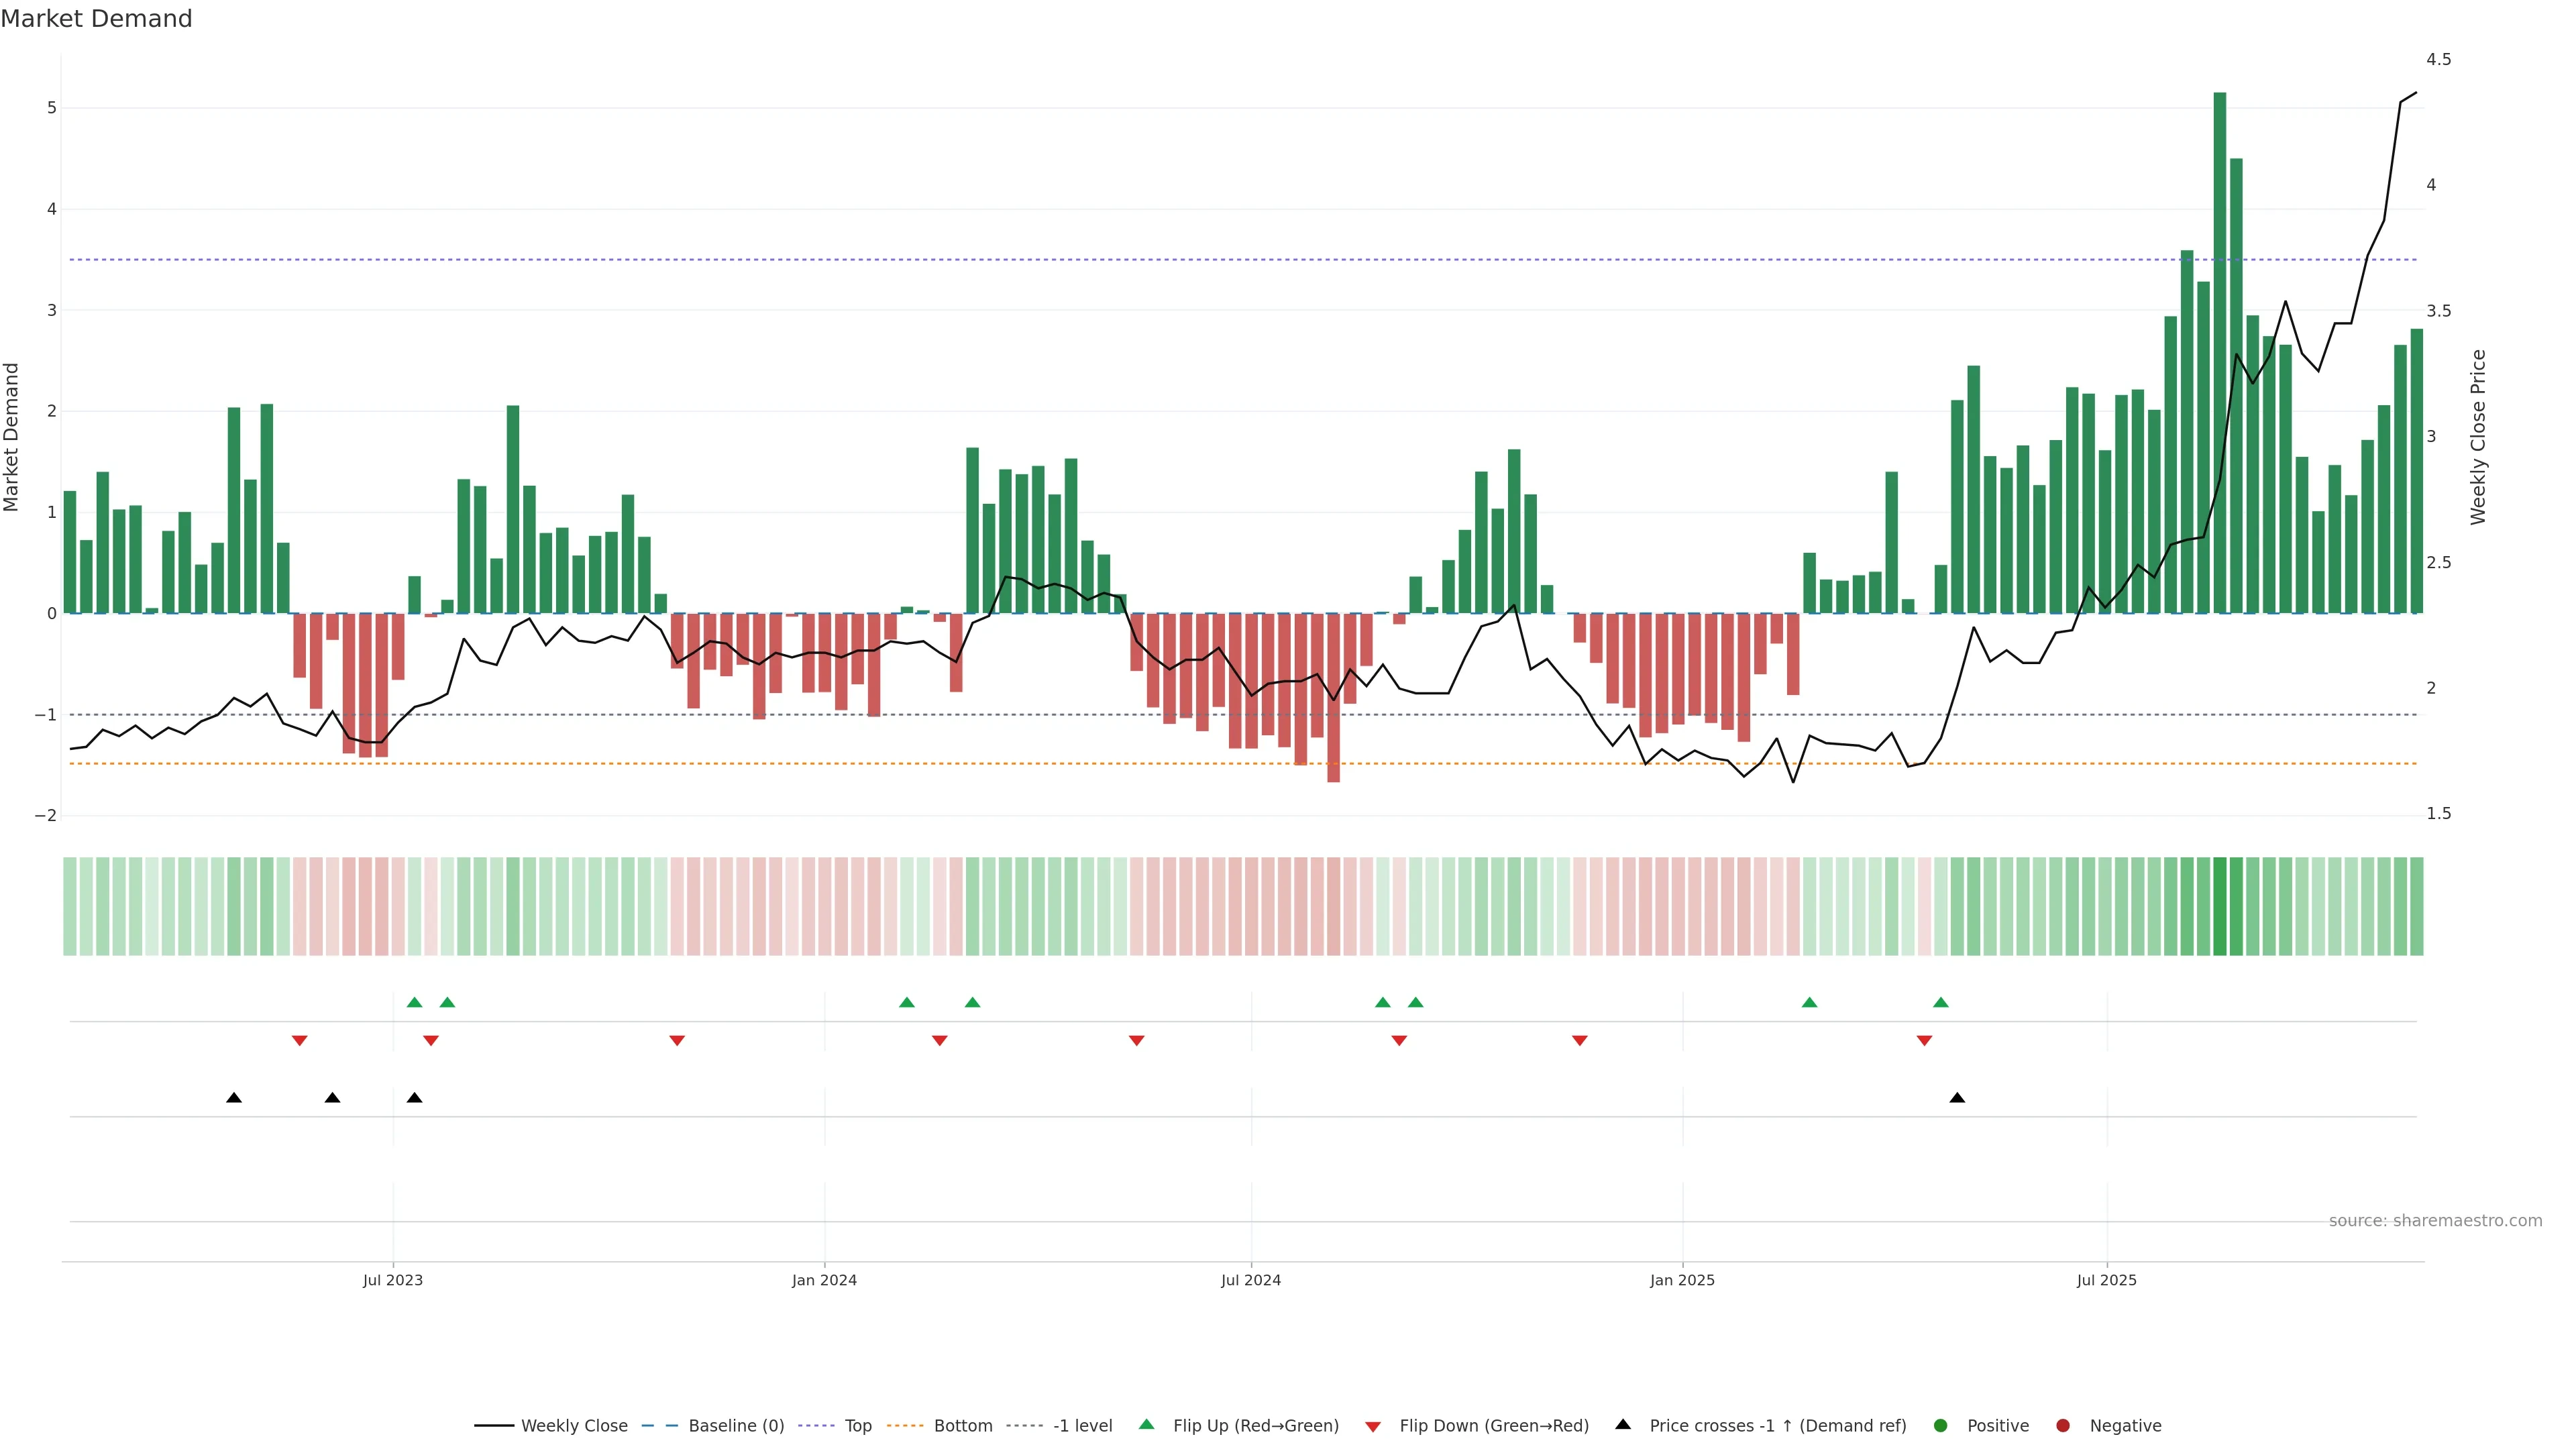Click the black triangle marker nearest Jul 2025
The image size is (2576, 1449).
pyautogui.click(x=1957, y=1098)
